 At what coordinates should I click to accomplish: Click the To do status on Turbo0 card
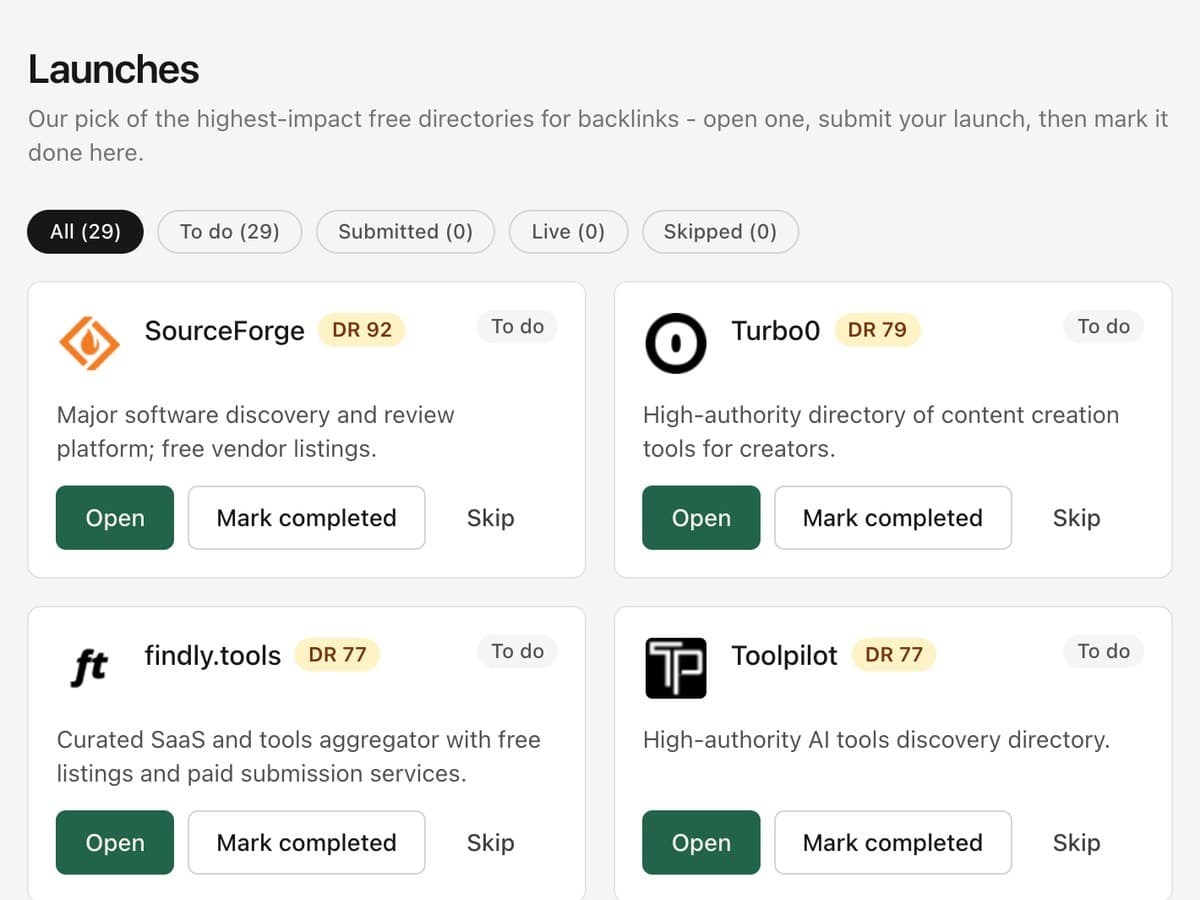click(x=1104, y=326)
